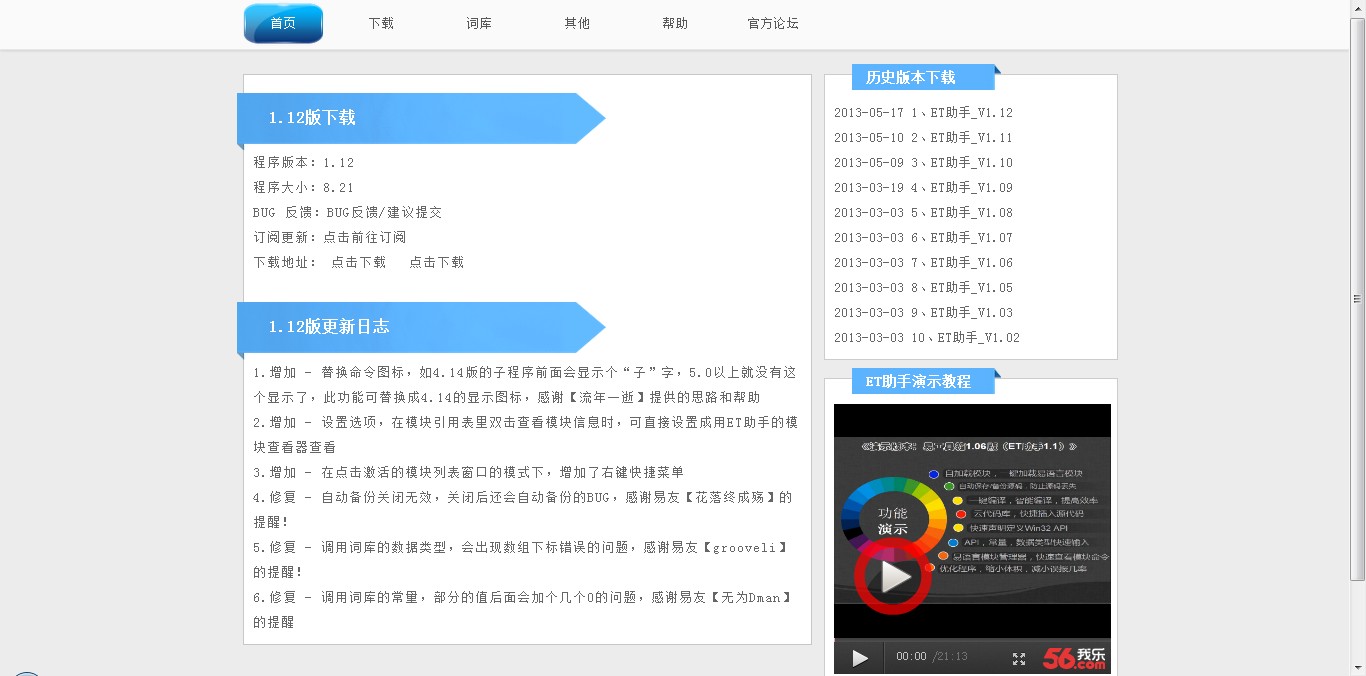Open the 词库 navigation menu
1366x676 pixels.
point(479,24)
